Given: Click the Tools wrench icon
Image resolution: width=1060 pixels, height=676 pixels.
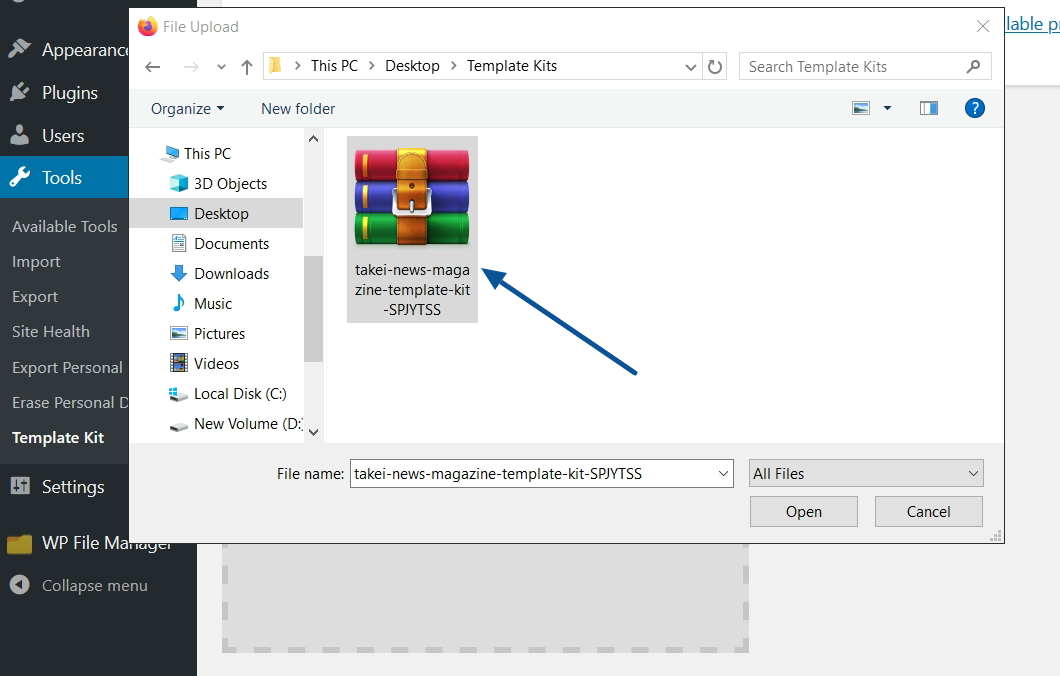Looking at the screenshot, I should tap(20, 177).
